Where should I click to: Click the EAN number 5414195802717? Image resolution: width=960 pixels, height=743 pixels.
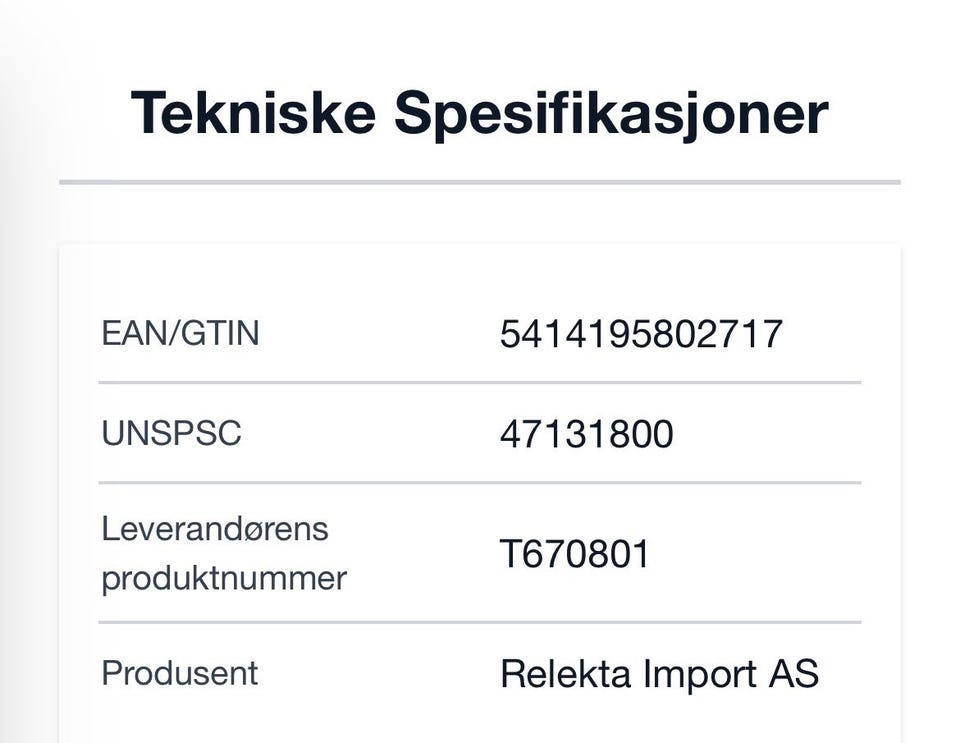(641, 334)
